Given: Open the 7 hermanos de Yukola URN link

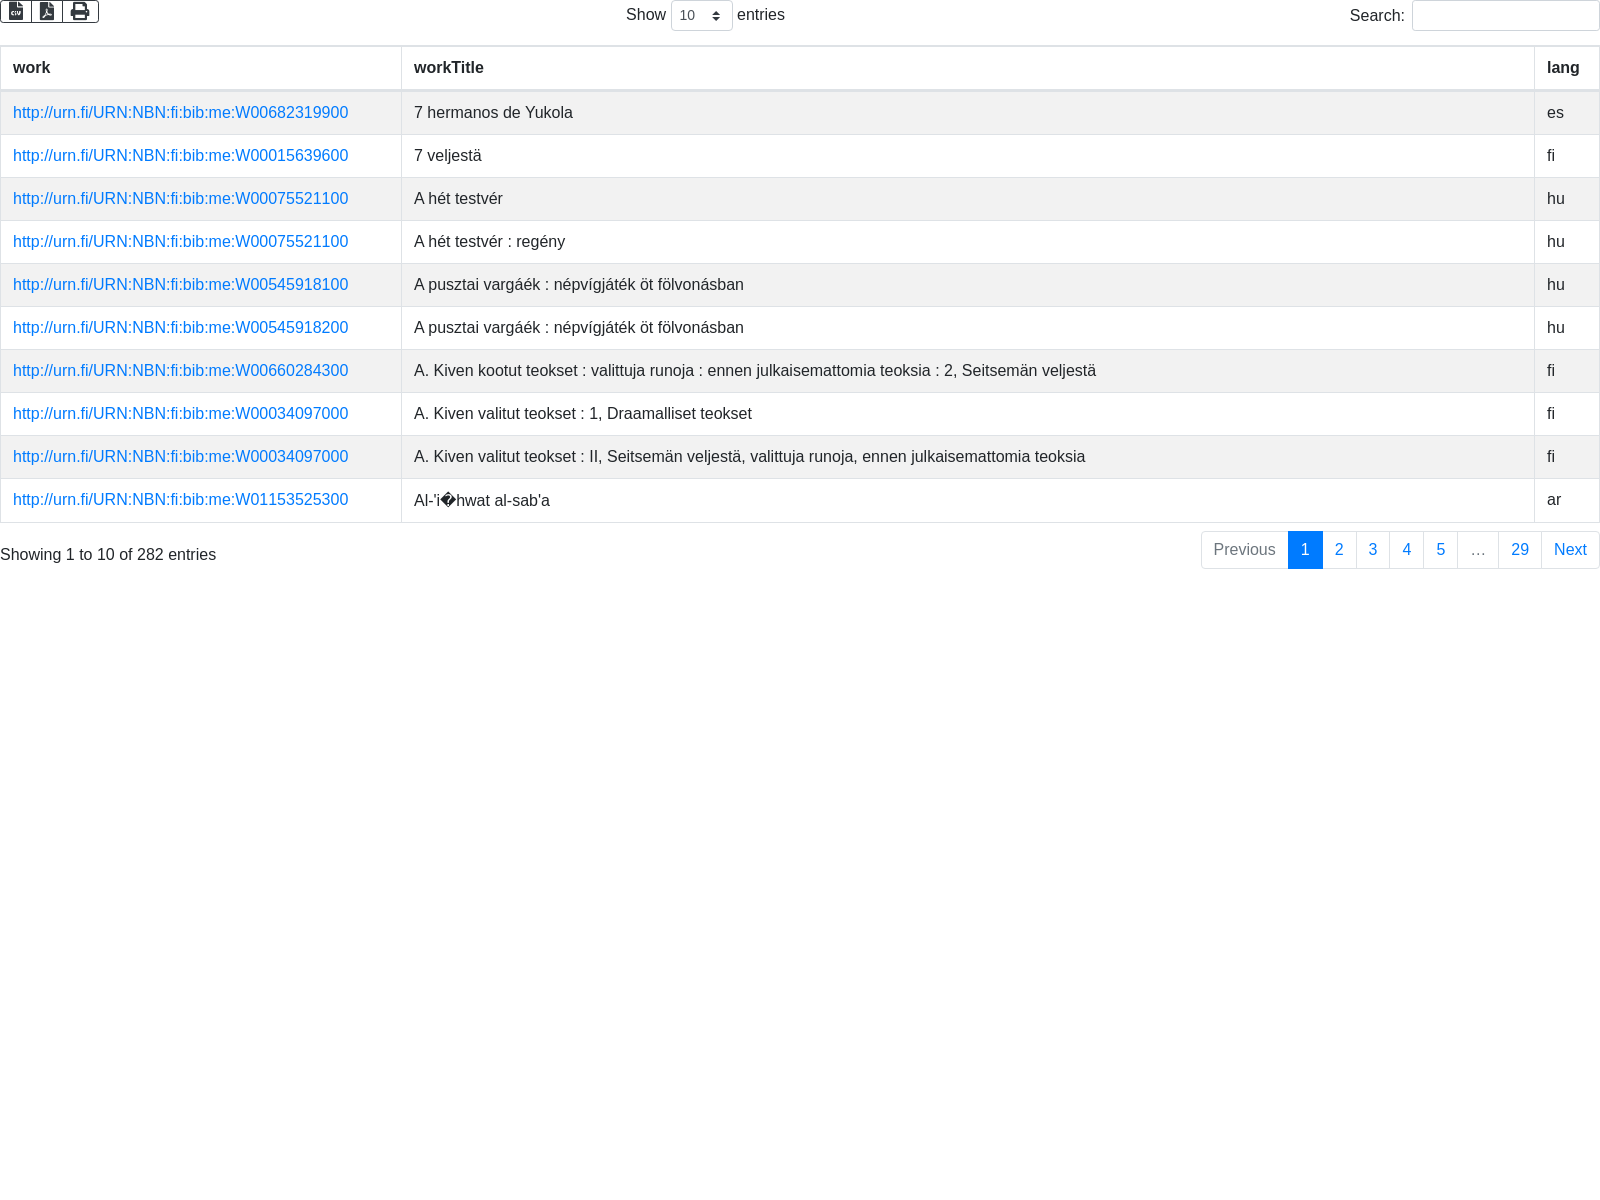Looking at the screenshot, I should [180, 113].
